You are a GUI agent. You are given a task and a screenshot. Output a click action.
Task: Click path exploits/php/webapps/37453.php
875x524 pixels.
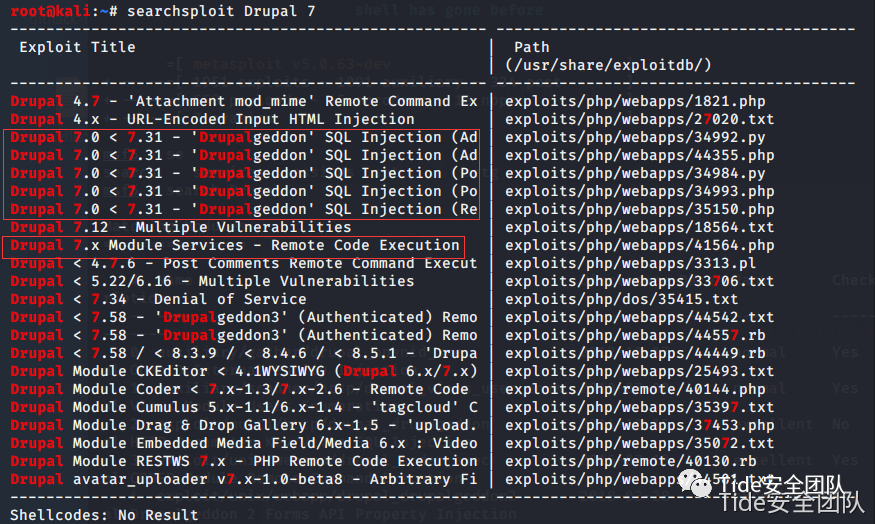pos(640,425)
